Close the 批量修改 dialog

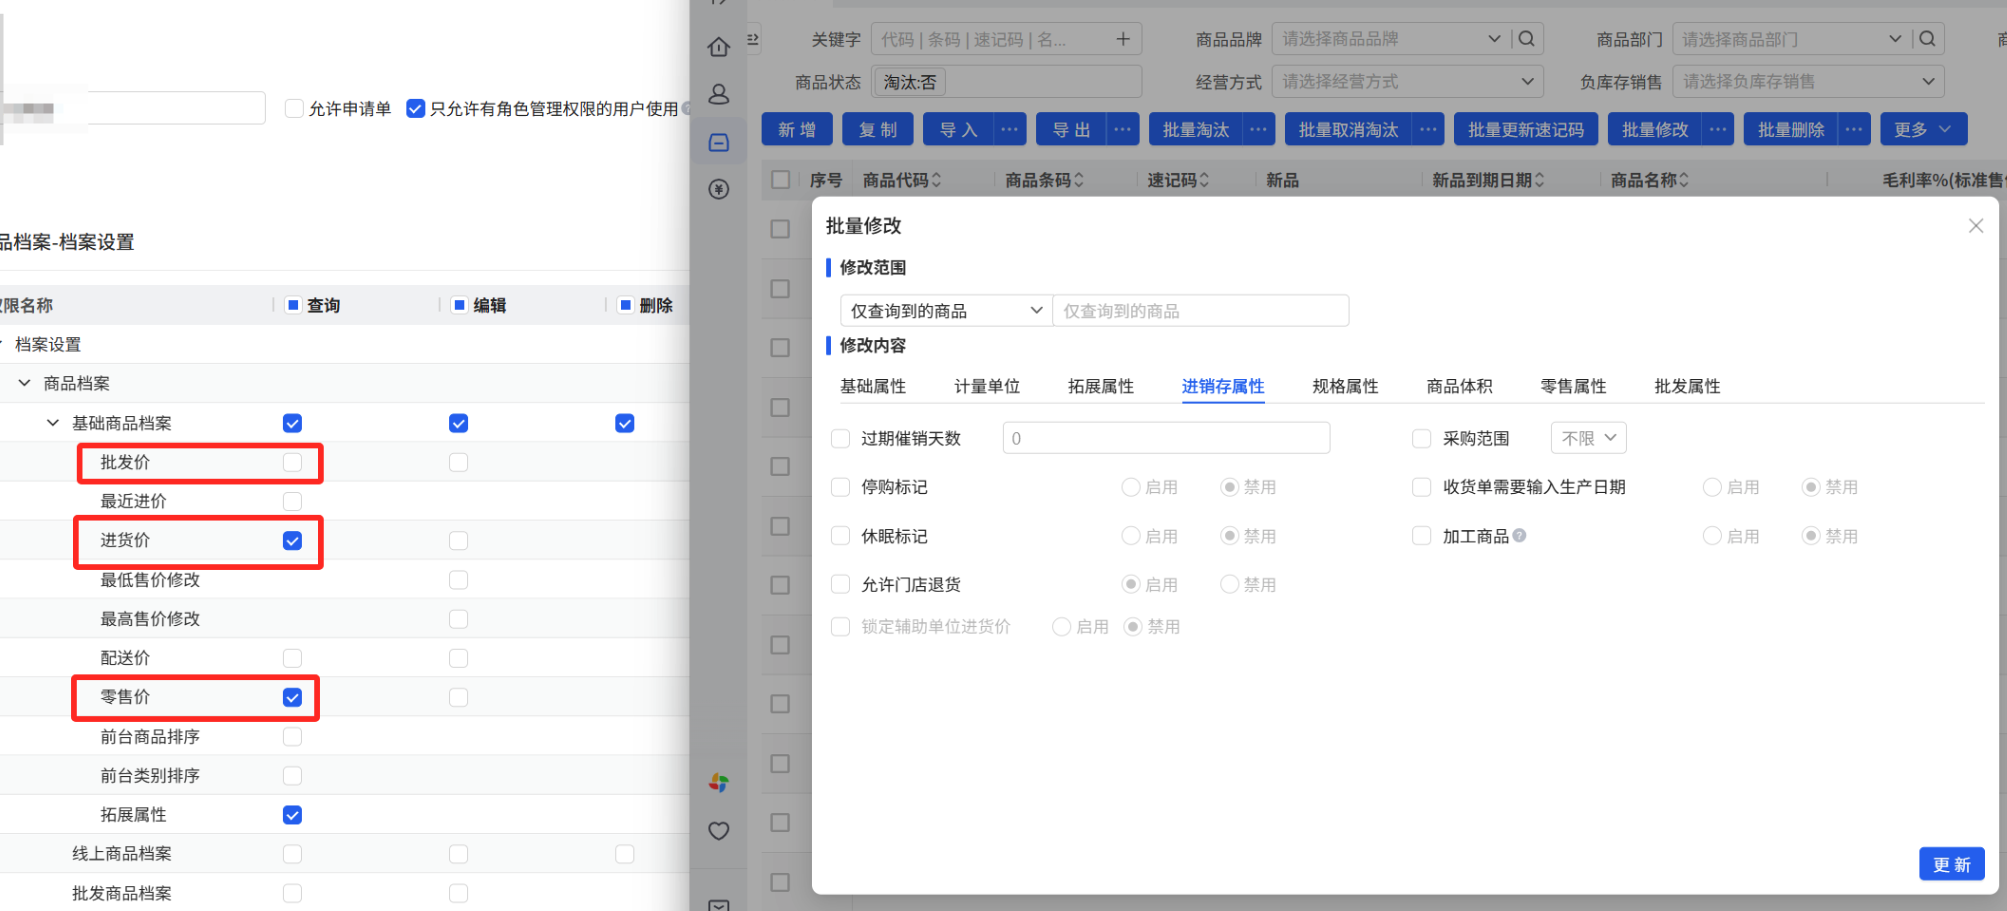click(1976, 226)
